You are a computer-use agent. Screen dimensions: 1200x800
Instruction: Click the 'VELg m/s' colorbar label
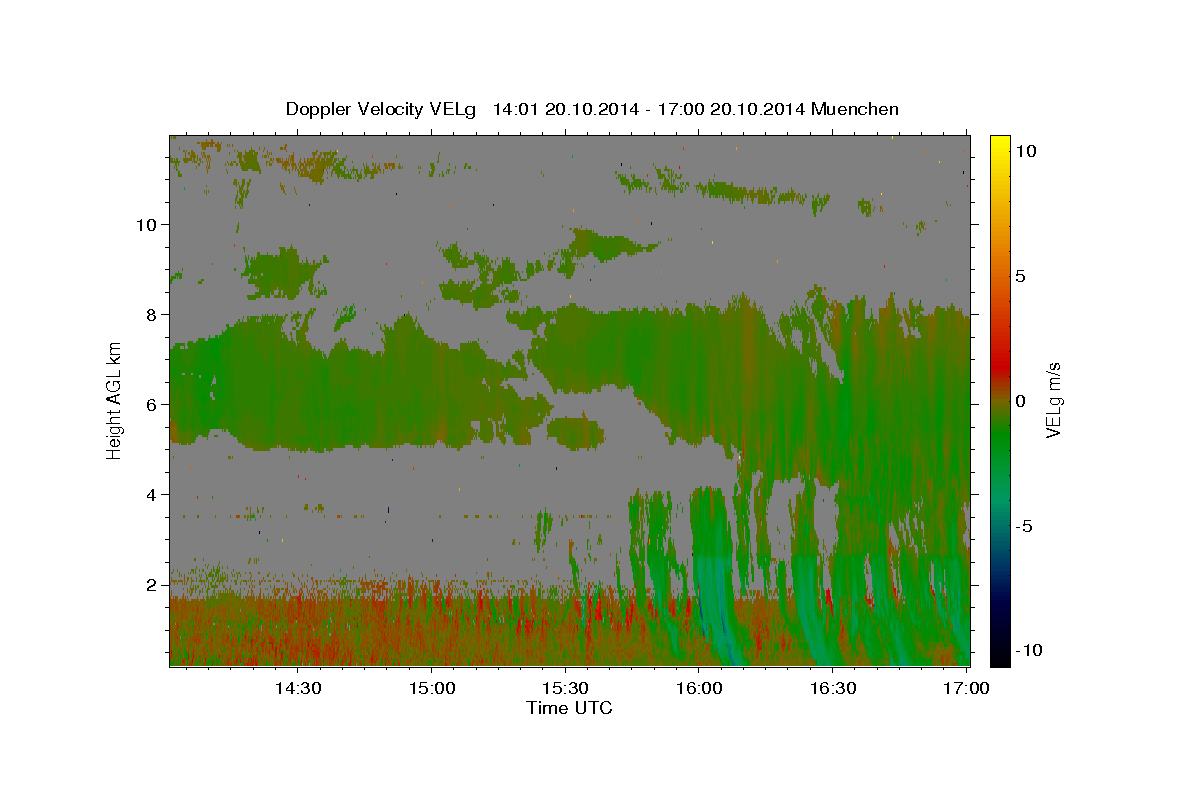[x=1053, y=400]
